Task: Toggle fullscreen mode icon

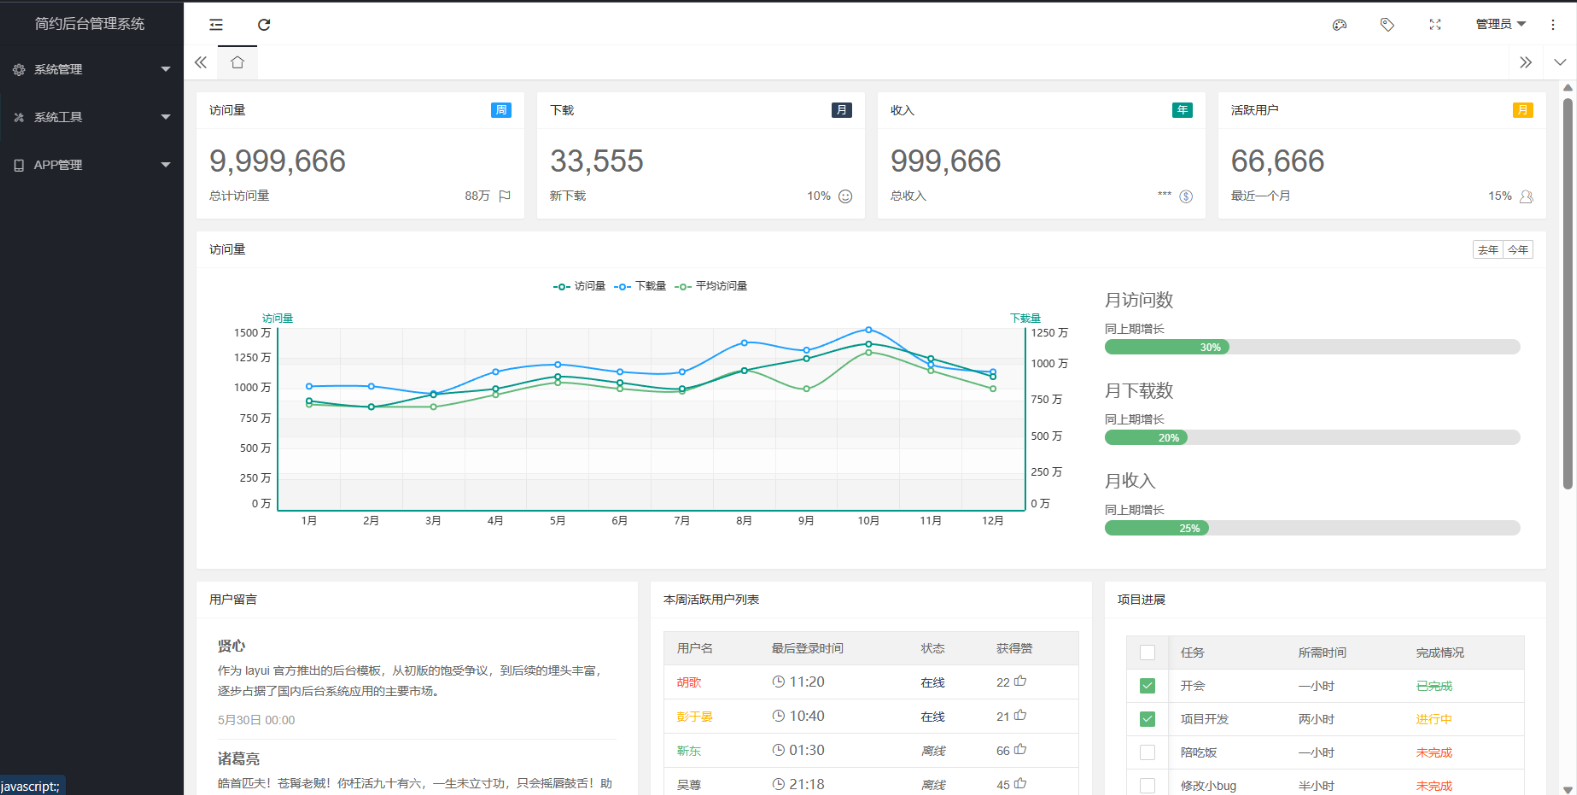Action: click(1435, 25)
